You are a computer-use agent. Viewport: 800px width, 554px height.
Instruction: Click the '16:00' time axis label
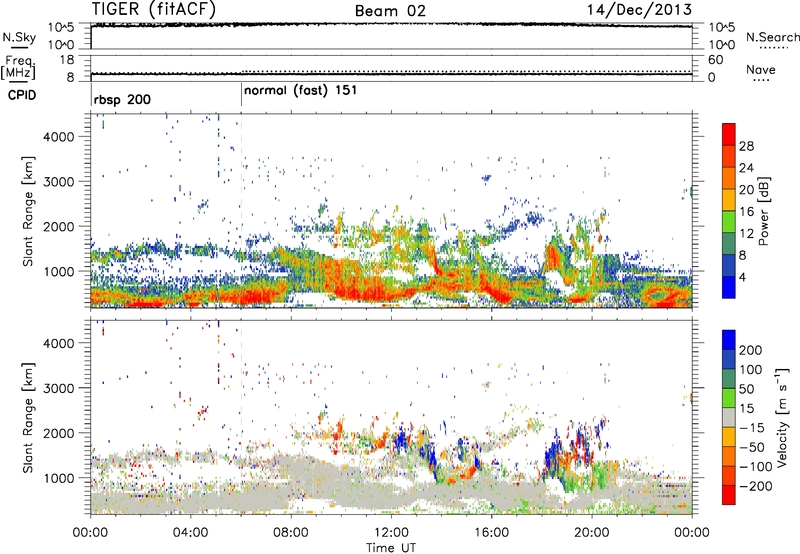(491, 533)
